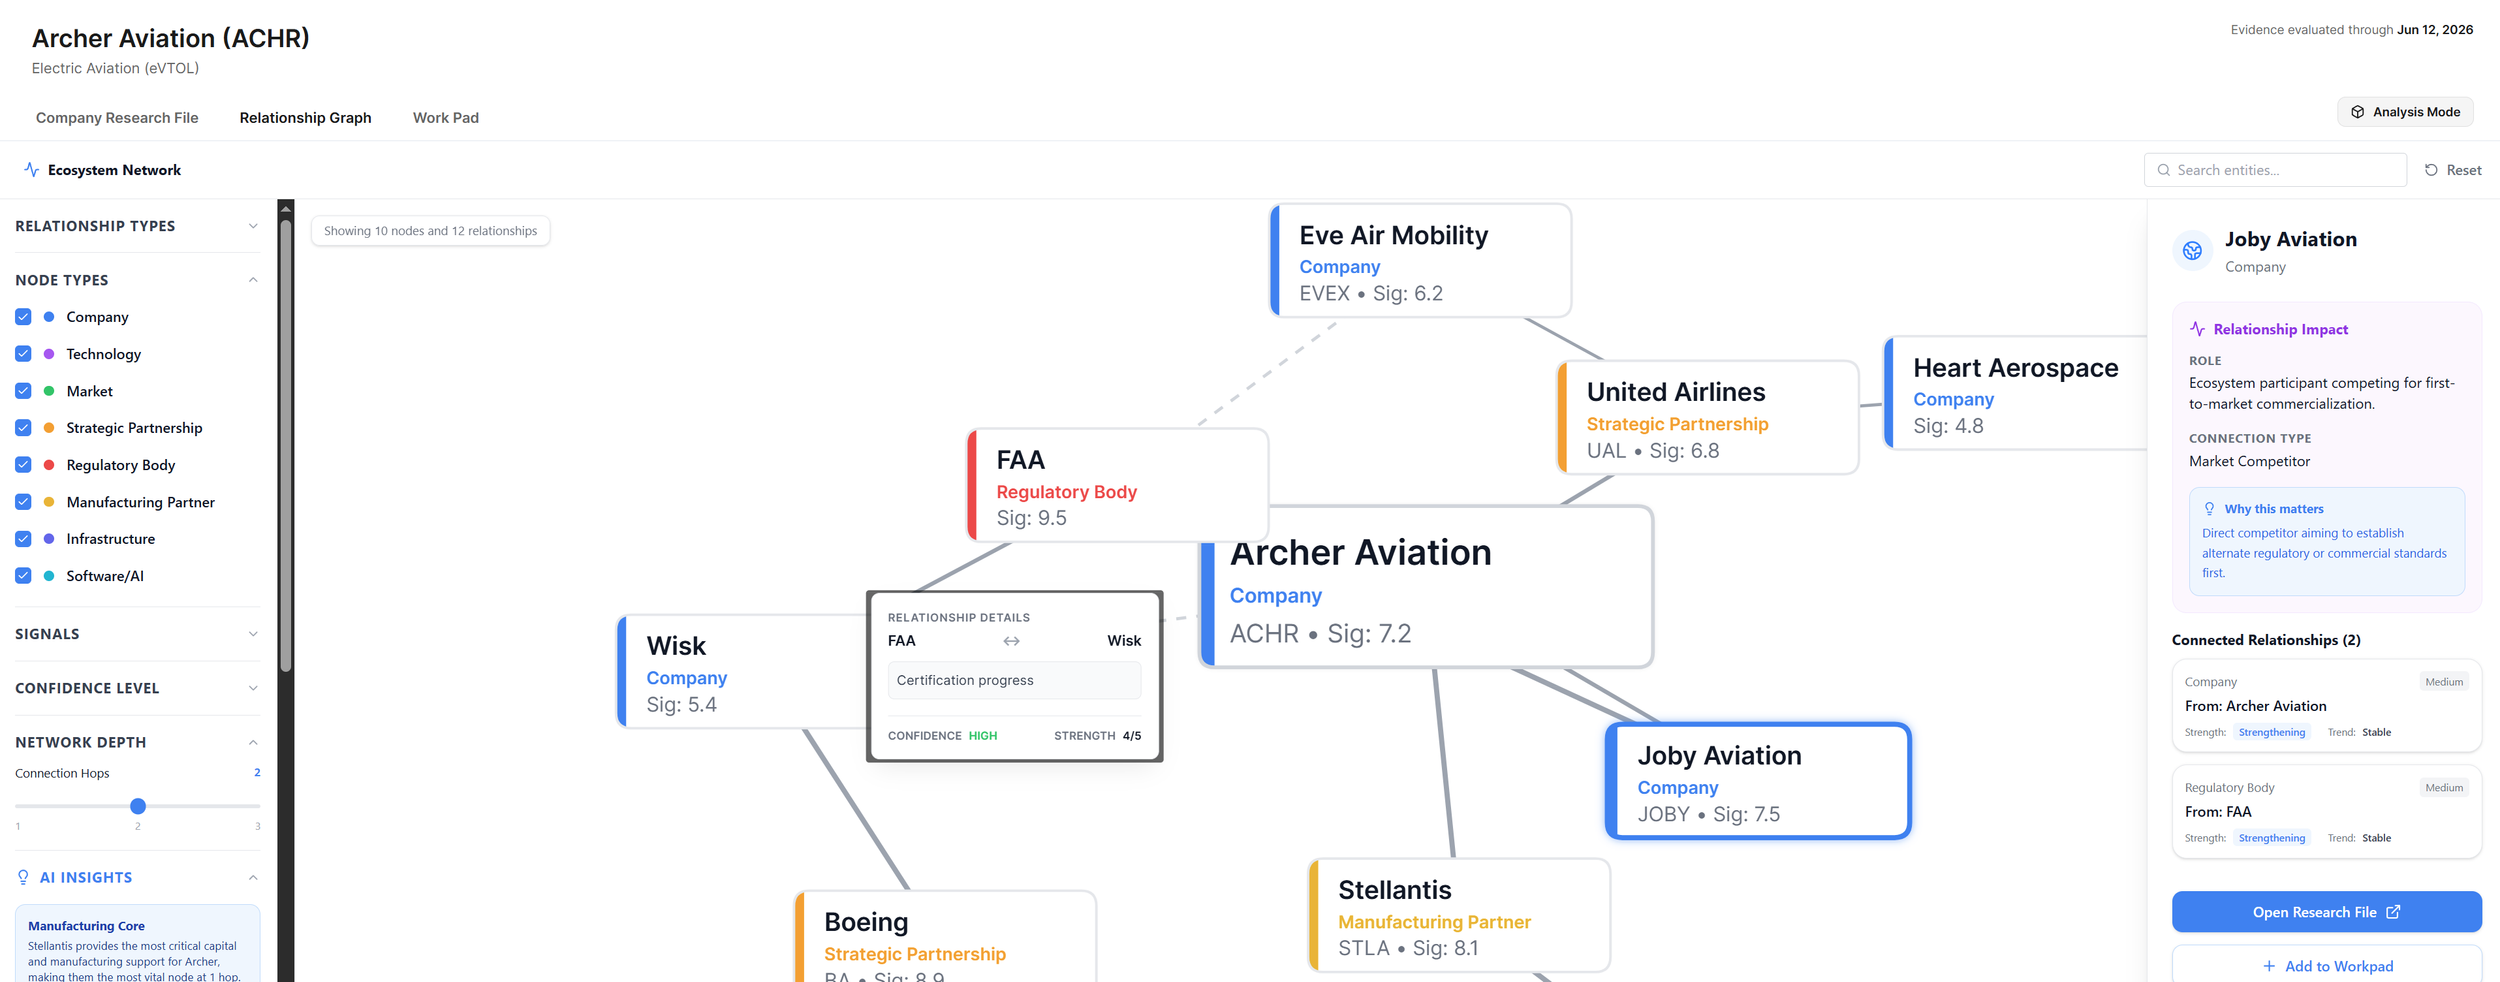Collapse the AI Insights section
The height and width of the screenshot is (982, 2500).
[x=137, y=877]
